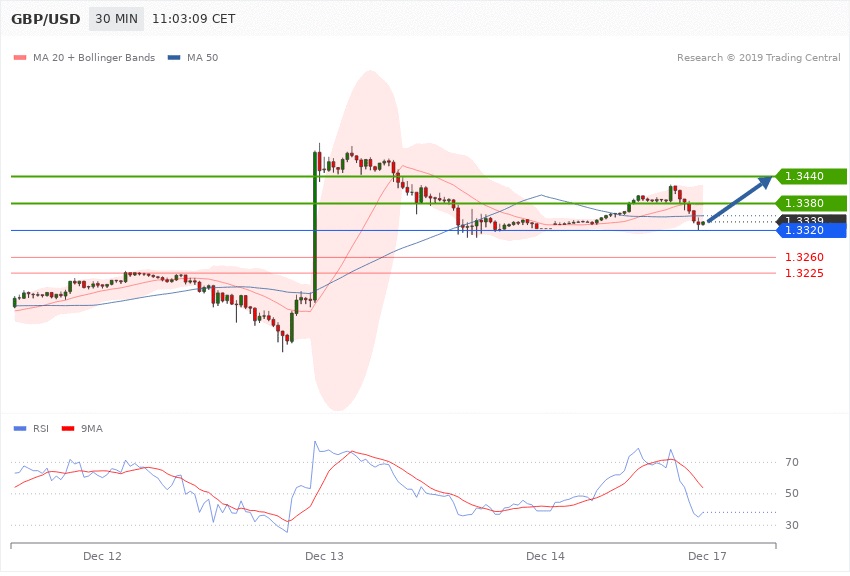Click the Dec 17 date axis label

click(706, 555)
